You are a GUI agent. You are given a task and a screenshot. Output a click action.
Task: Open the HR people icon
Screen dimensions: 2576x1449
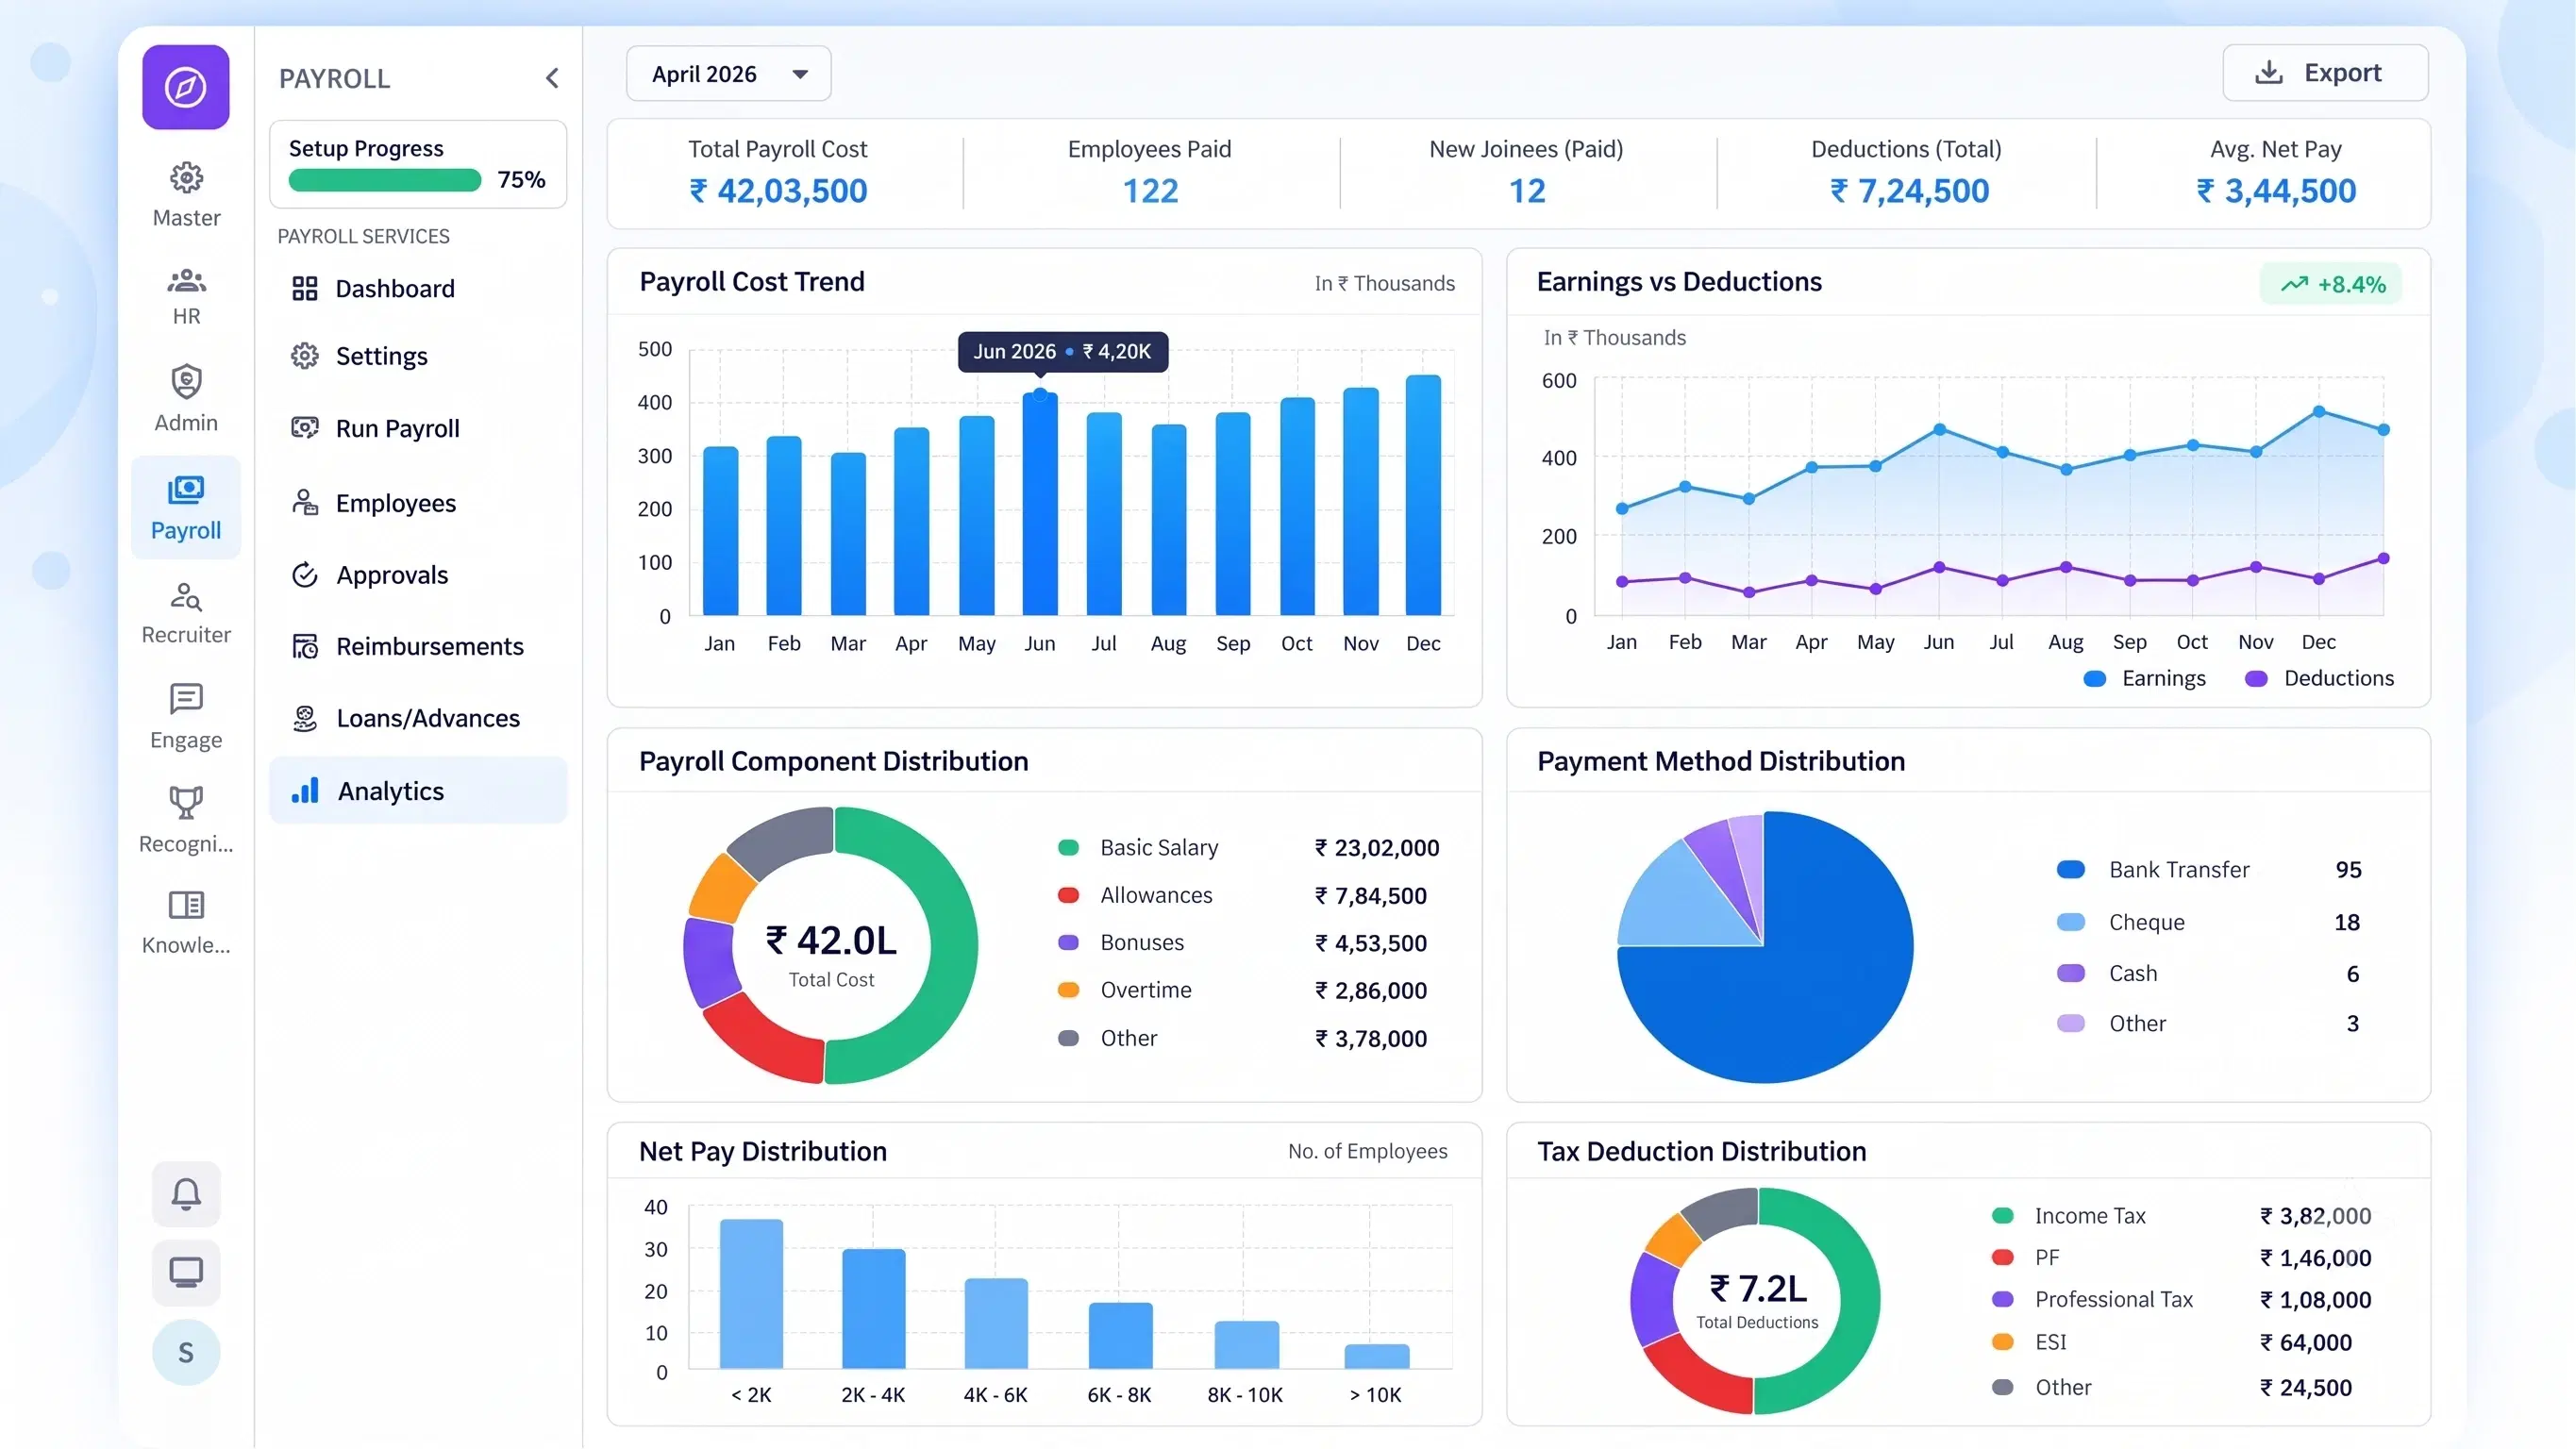click(x=186, y=281)
